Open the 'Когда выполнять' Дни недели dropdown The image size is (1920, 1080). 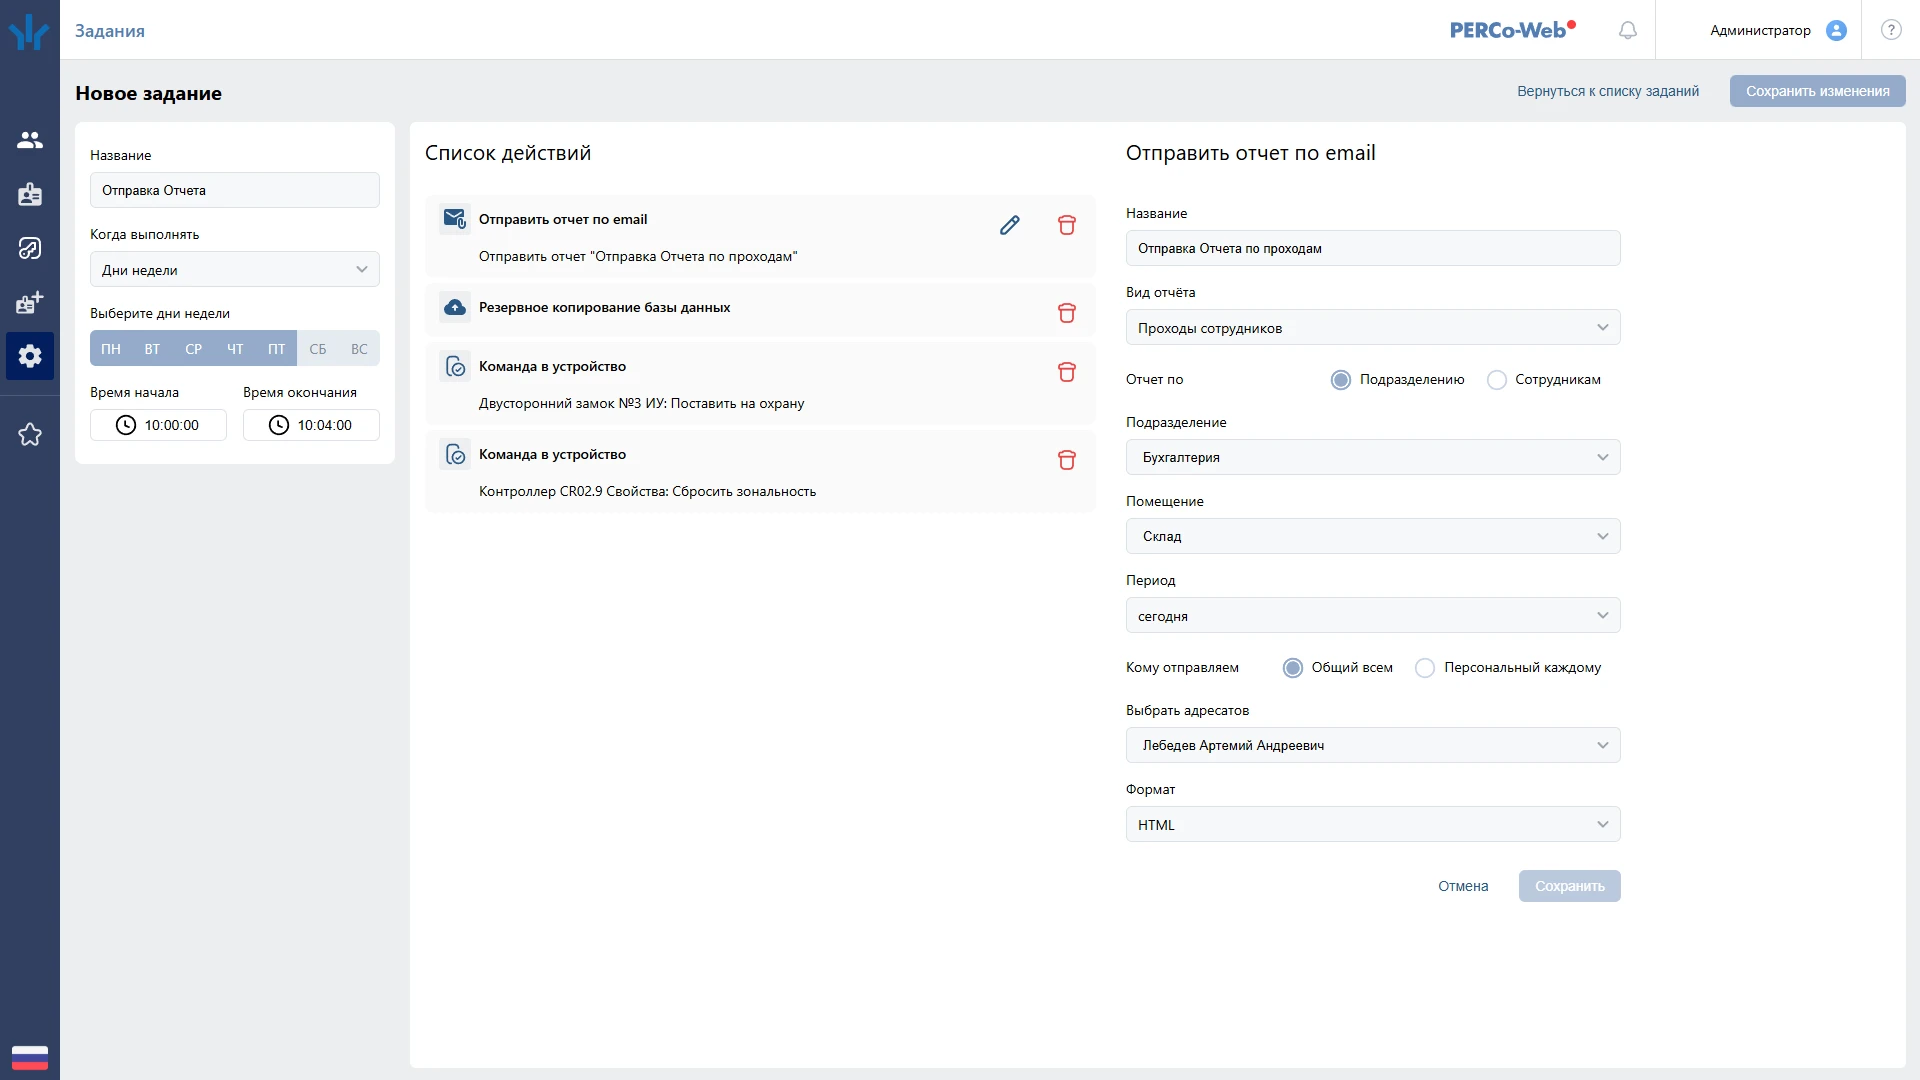point(234,270)
